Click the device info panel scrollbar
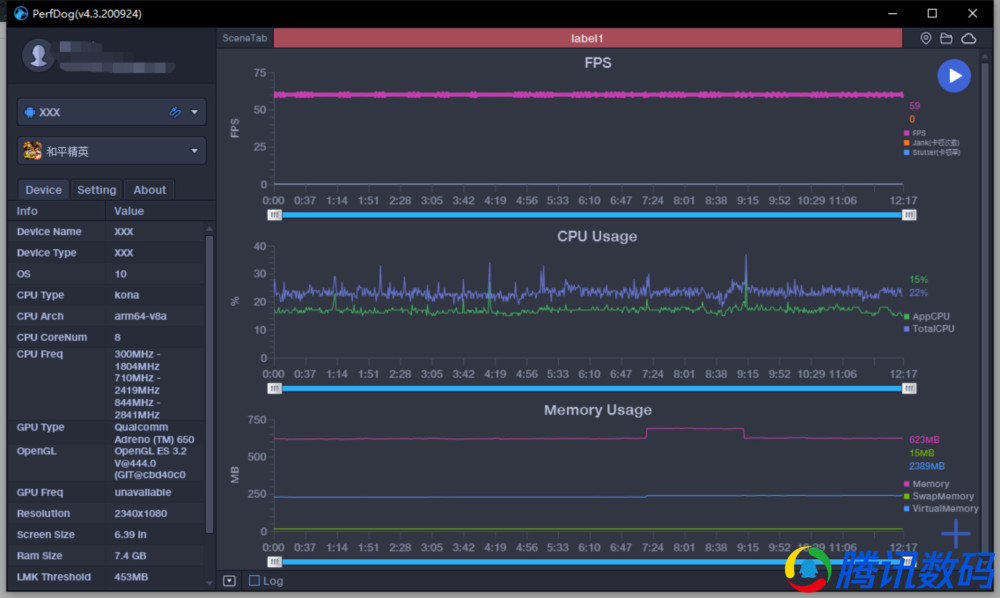The image size is (1000, 598). pyautogui.click(x=209, y=384)
